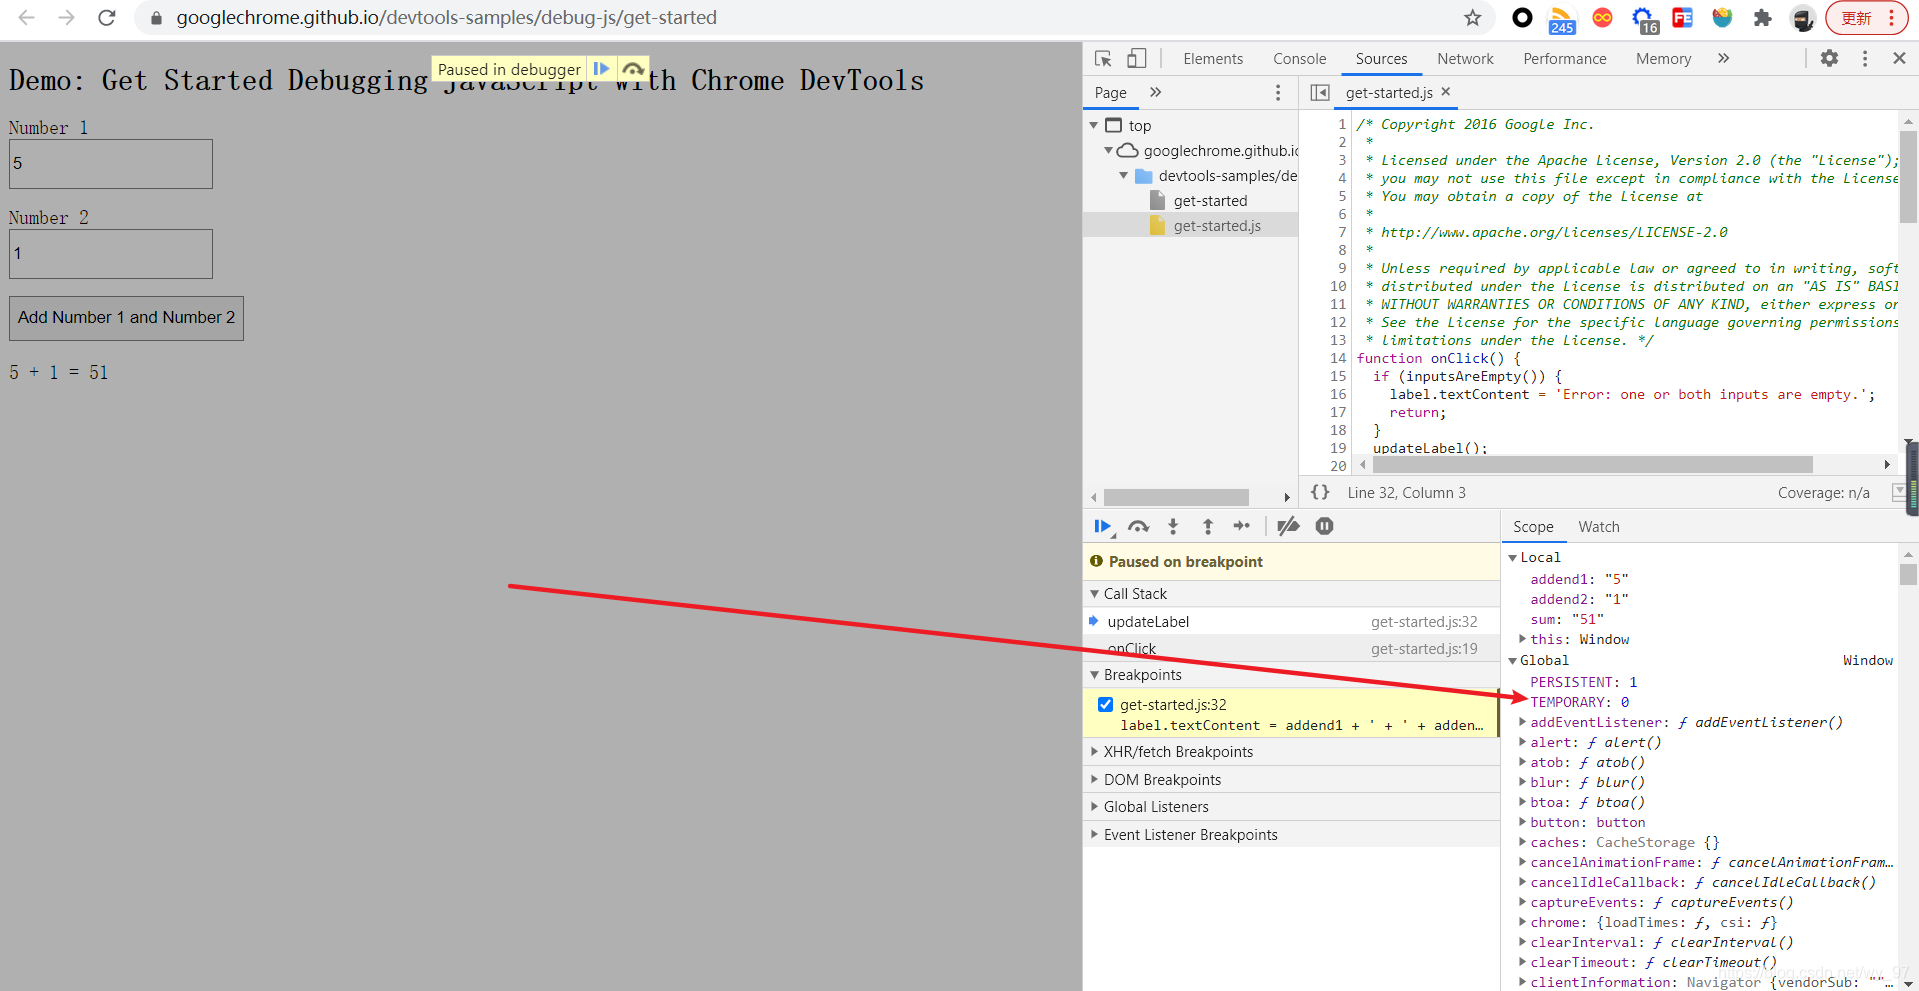Image resolution: width=1919 pixels, height=991 pixels.
Task: Expand the this: Window entry
Action: pos(1523,639)
